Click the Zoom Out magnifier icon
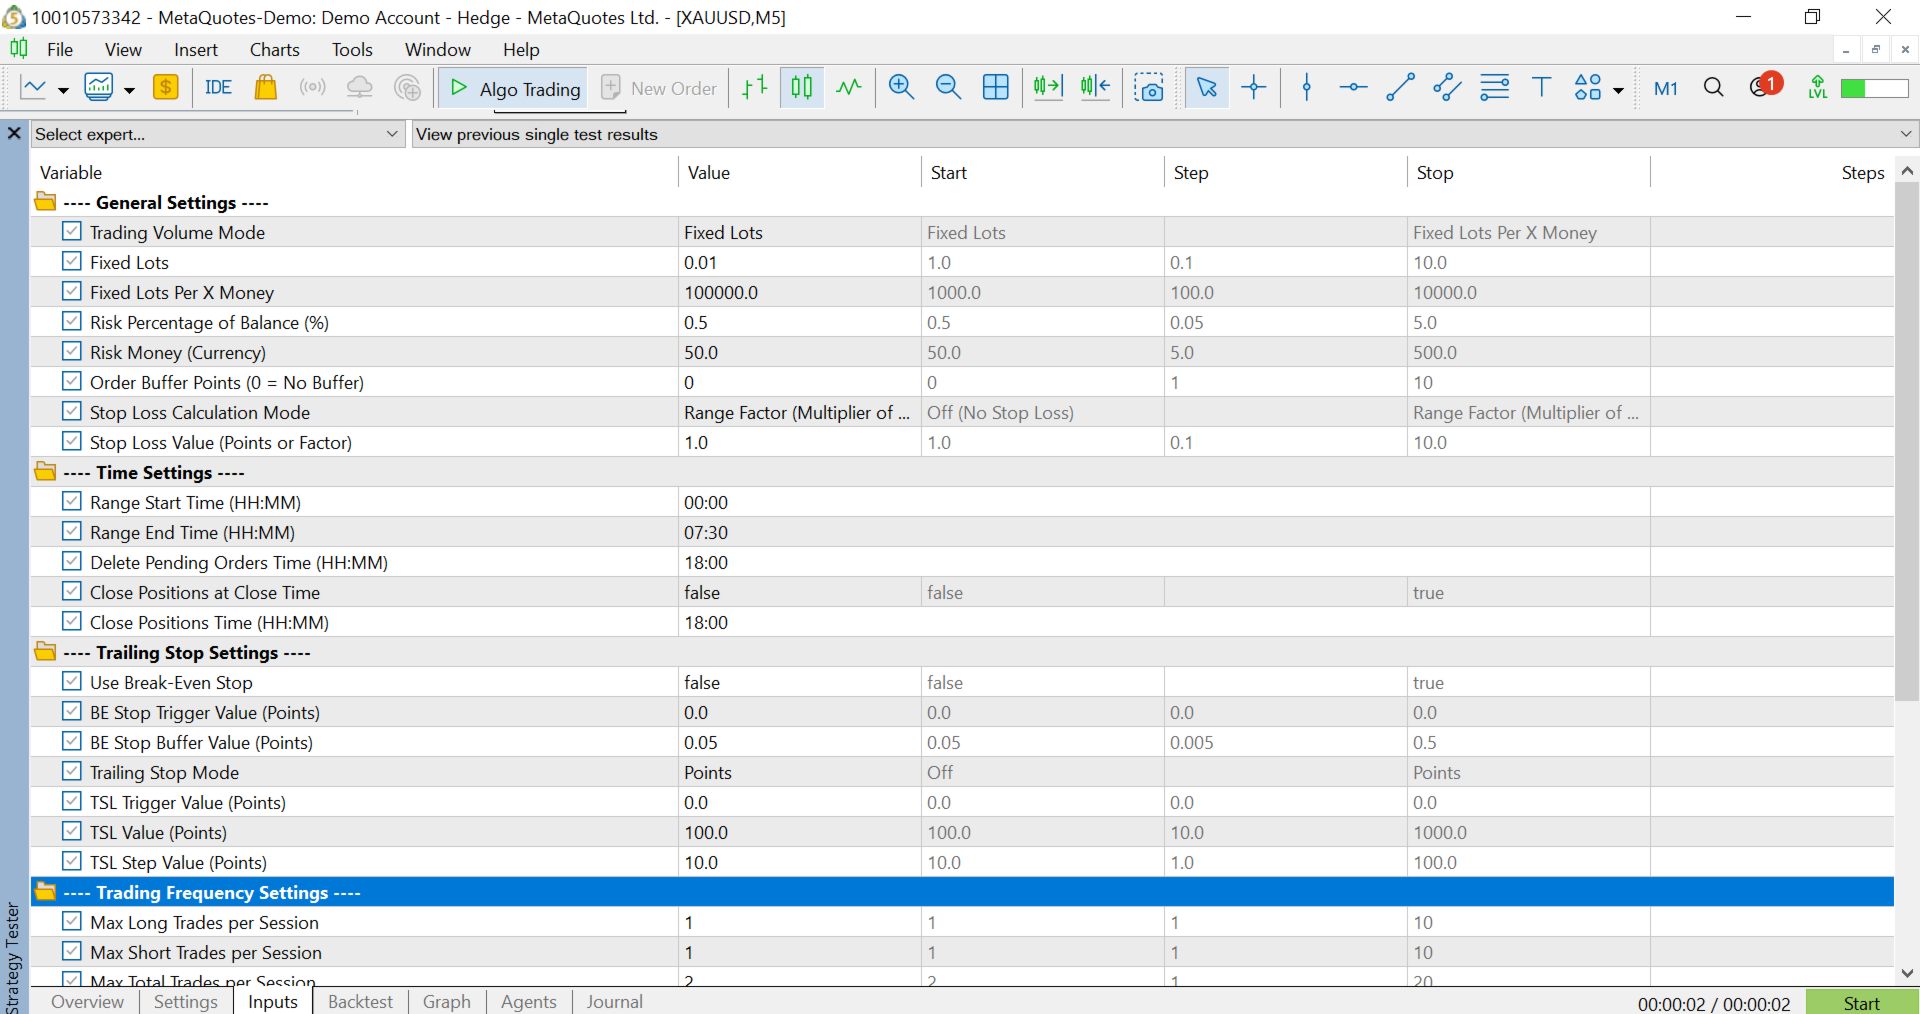 pos(947,88)
